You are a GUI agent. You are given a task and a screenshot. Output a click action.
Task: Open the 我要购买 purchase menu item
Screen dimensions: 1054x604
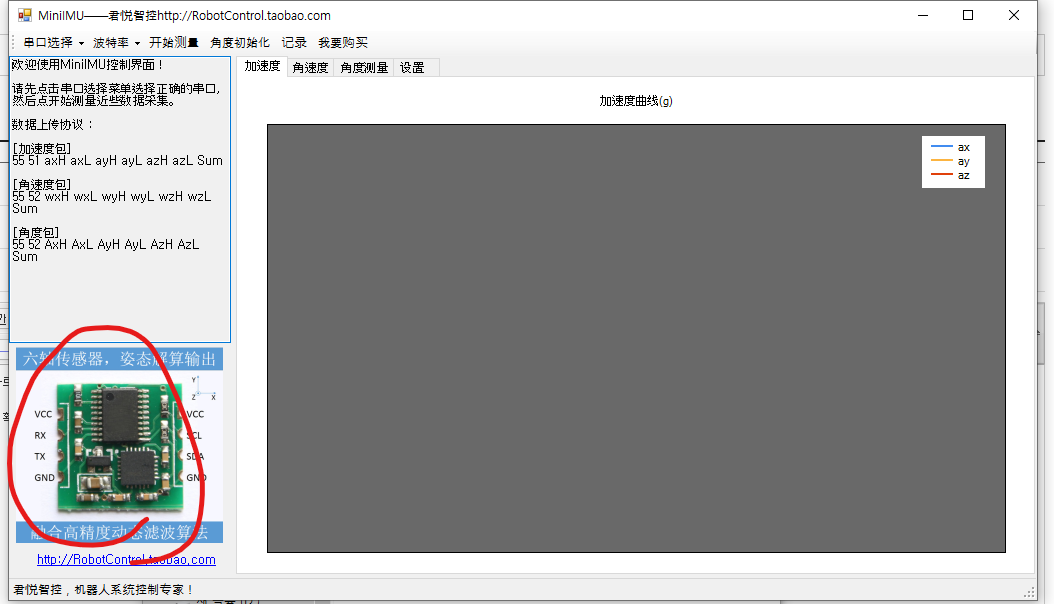(x=343, y=43)
